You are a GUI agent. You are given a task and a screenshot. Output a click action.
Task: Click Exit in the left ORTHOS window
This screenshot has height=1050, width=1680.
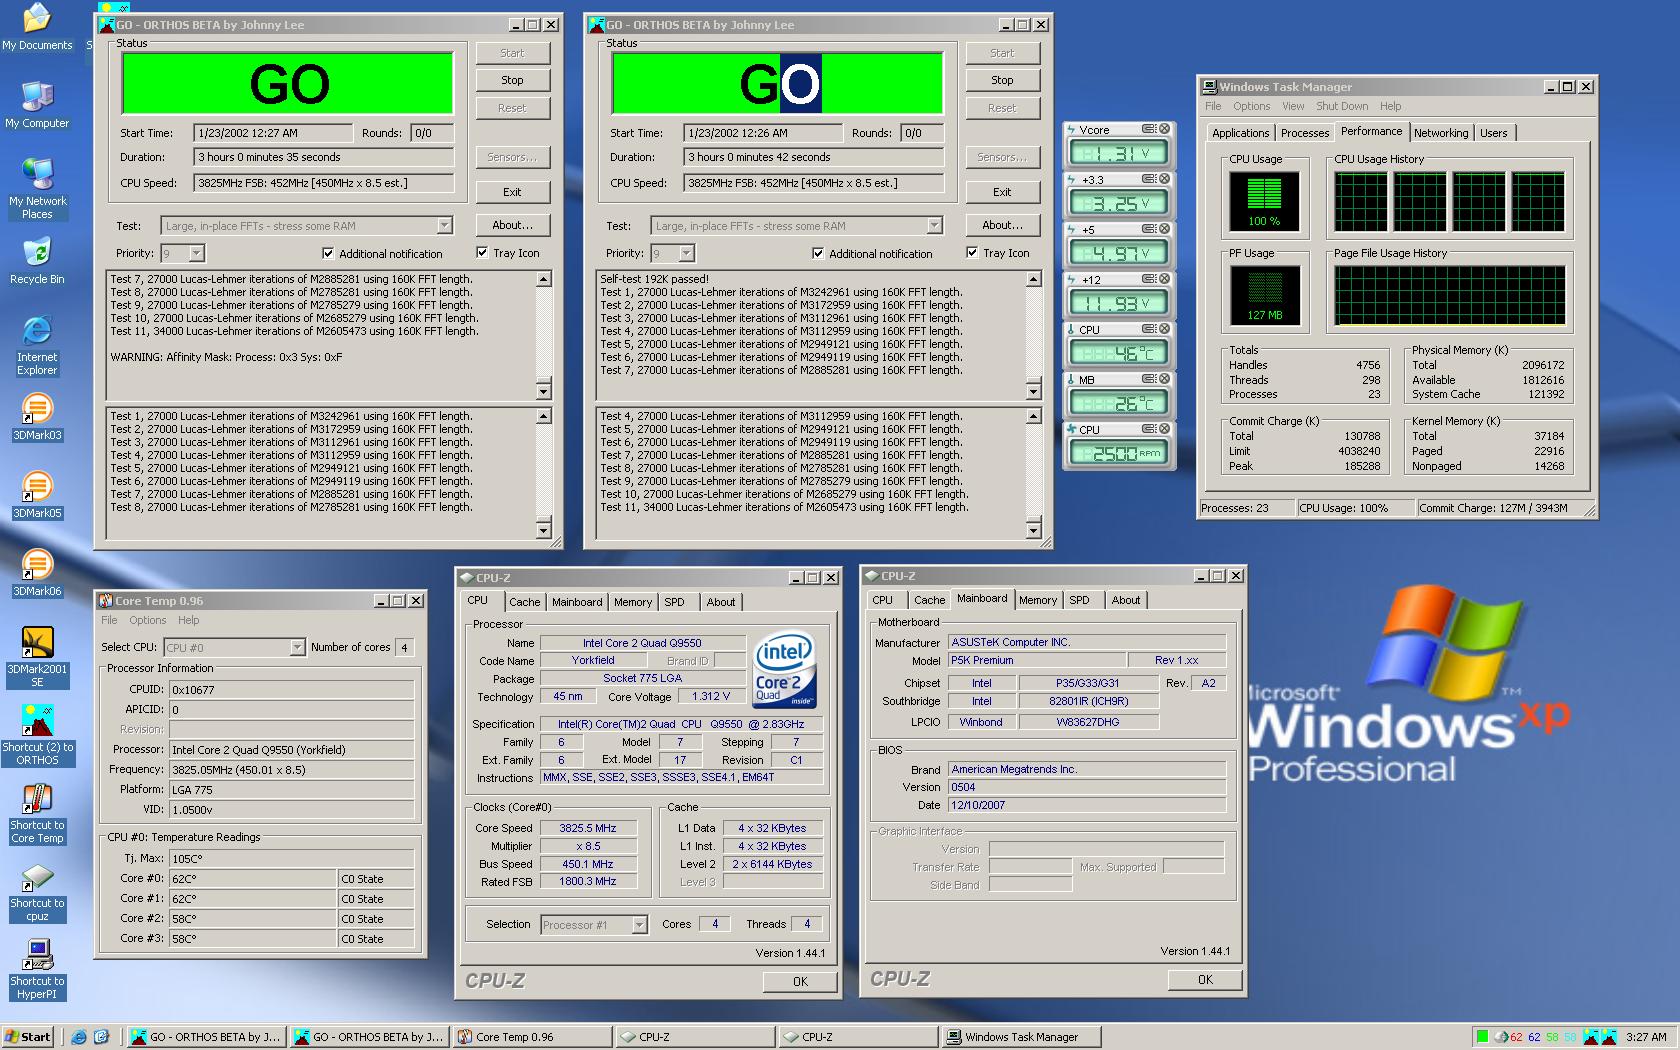pyautogui.click(x=512, y=192)
